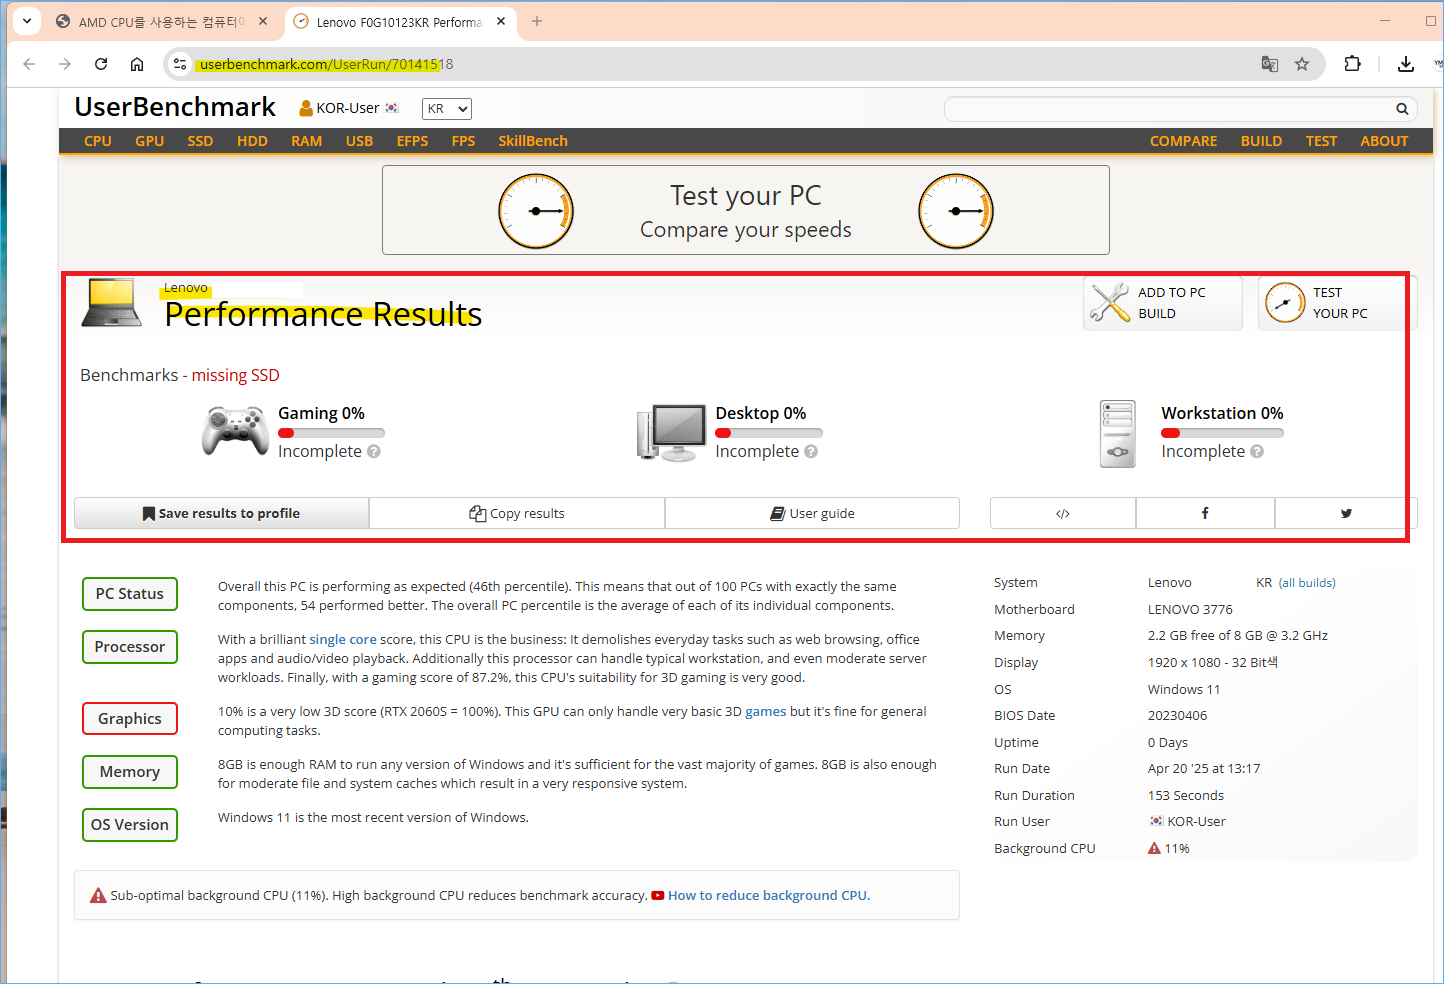Share results on Twitter

1346,513
